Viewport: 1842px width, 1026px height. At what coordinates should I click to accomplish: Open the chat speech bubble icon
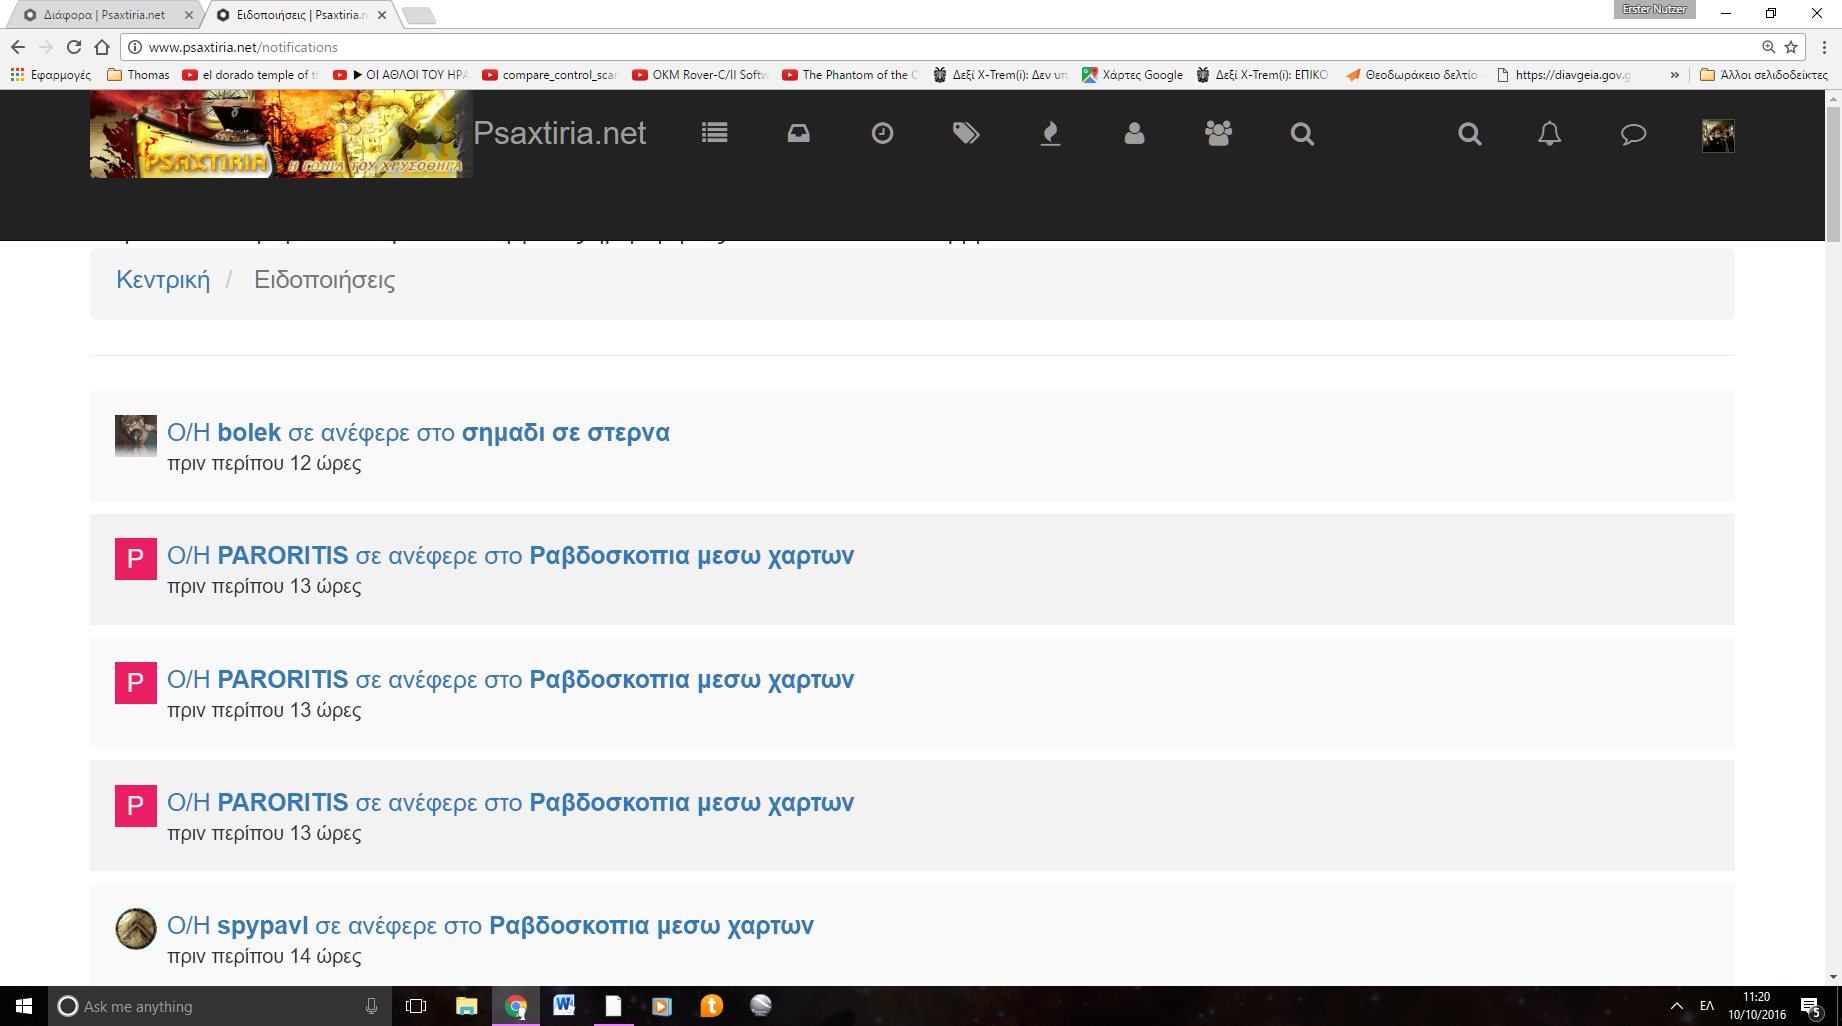click(x=1633, y=133)
